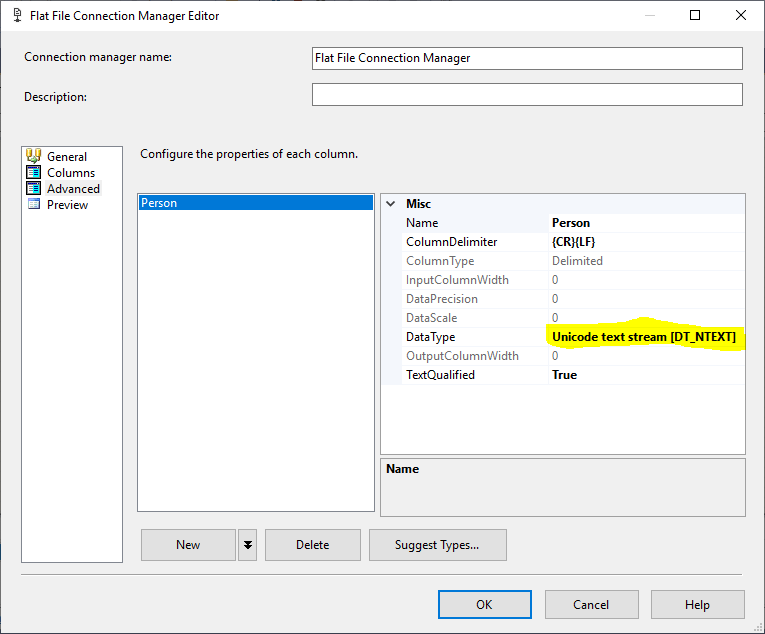Open the New button dropdown arrow
The width and height of the screenshot is (765, 634).
(x=248, y=545)
